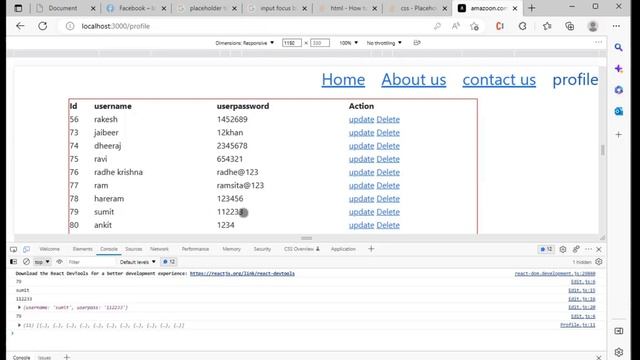Close the DevTools panel
This screenshot has width=640, height=360.
pos(599,249)
